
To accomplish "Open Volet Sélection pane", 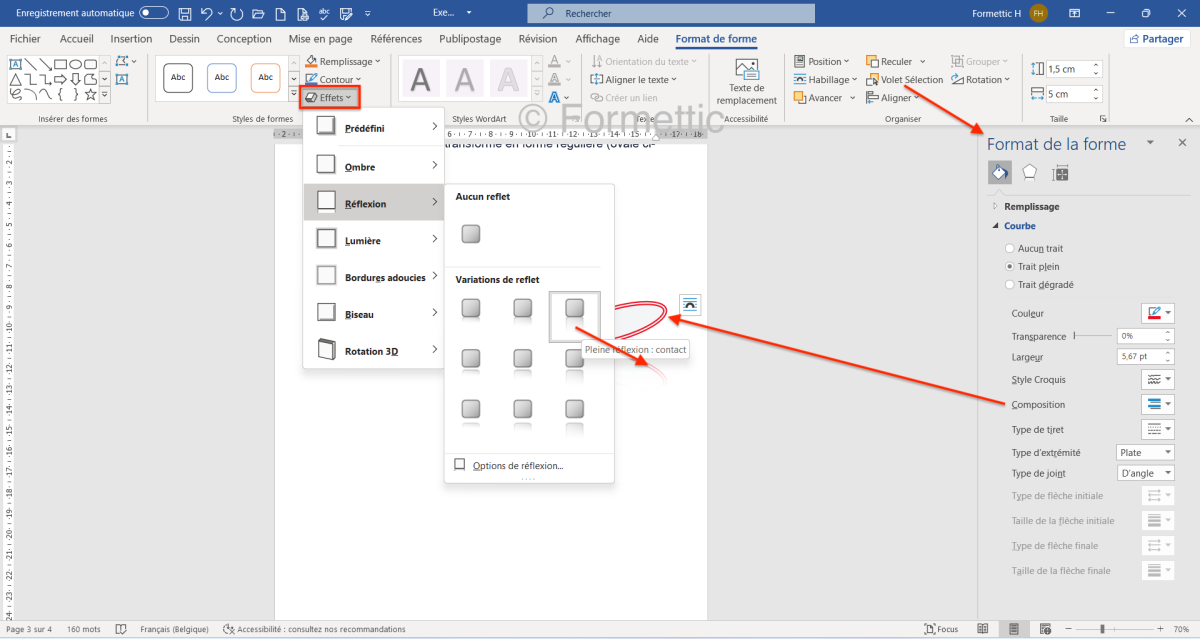I will pyautogui.click(x=904, y=79).
